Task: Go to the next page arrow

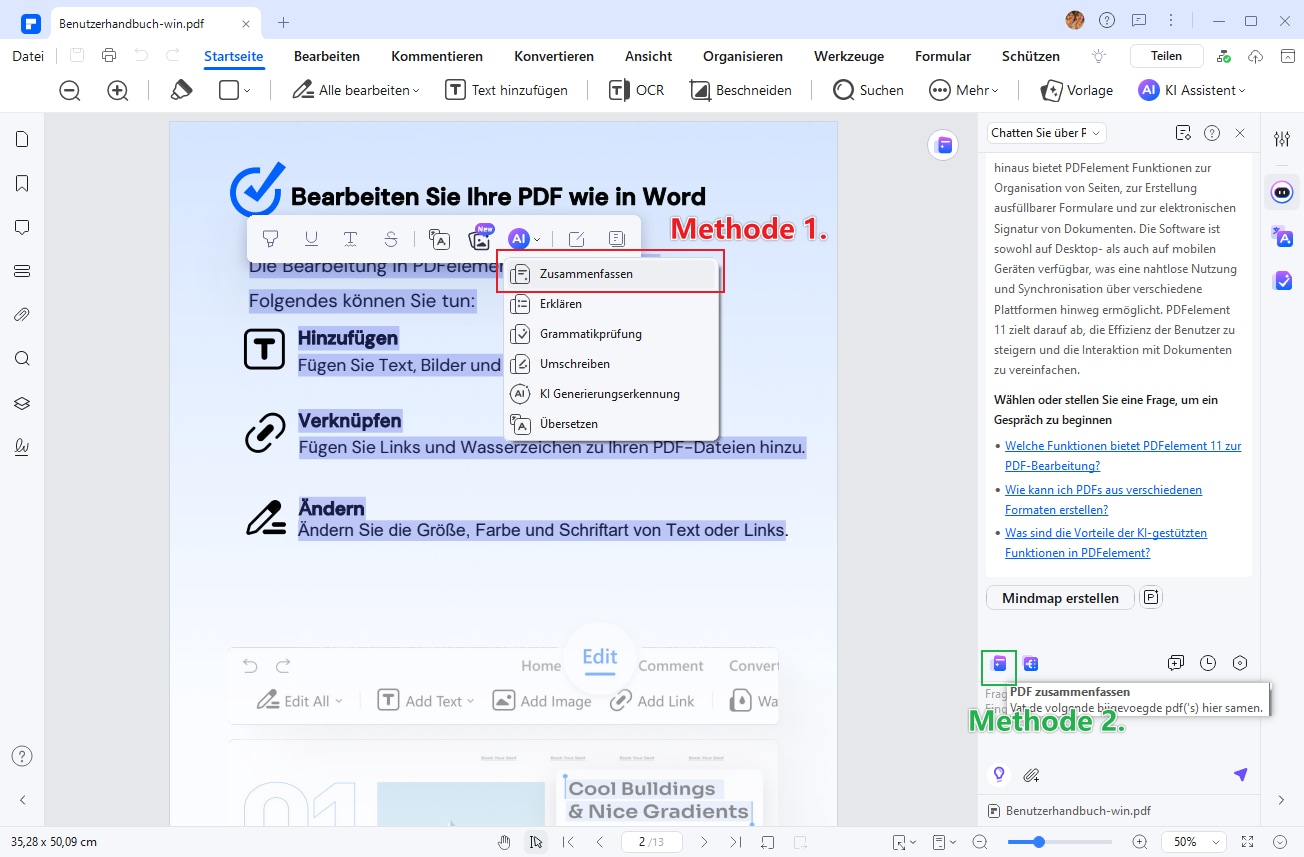Action: (704, 842)
